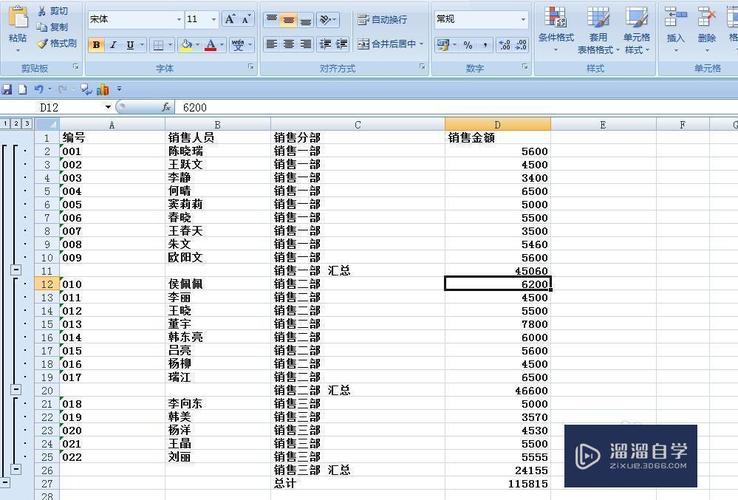Image resolution: width=738 pixels, height=500 pixels.
Task: Open the font size combo box (11)
Action: (x=201, y=19)
